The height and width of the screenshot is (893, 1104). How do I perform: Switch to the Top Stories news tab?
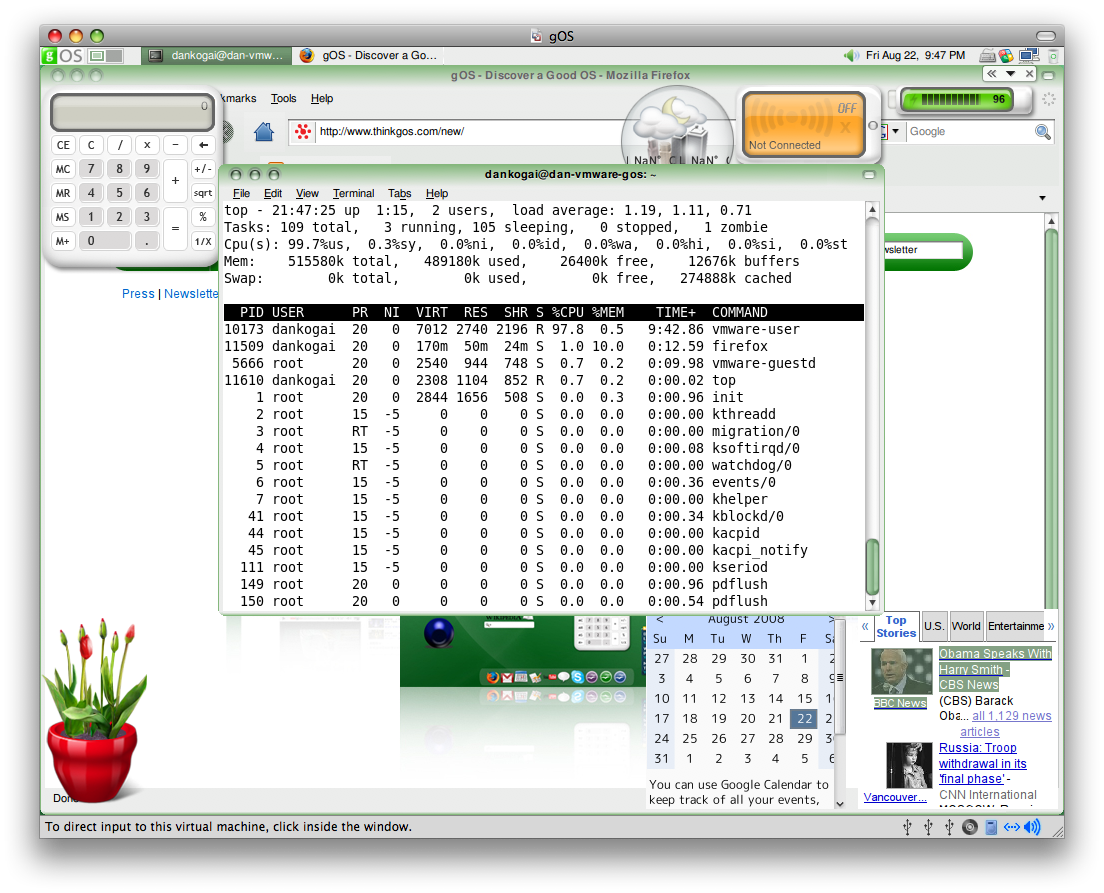click(896, 626)
